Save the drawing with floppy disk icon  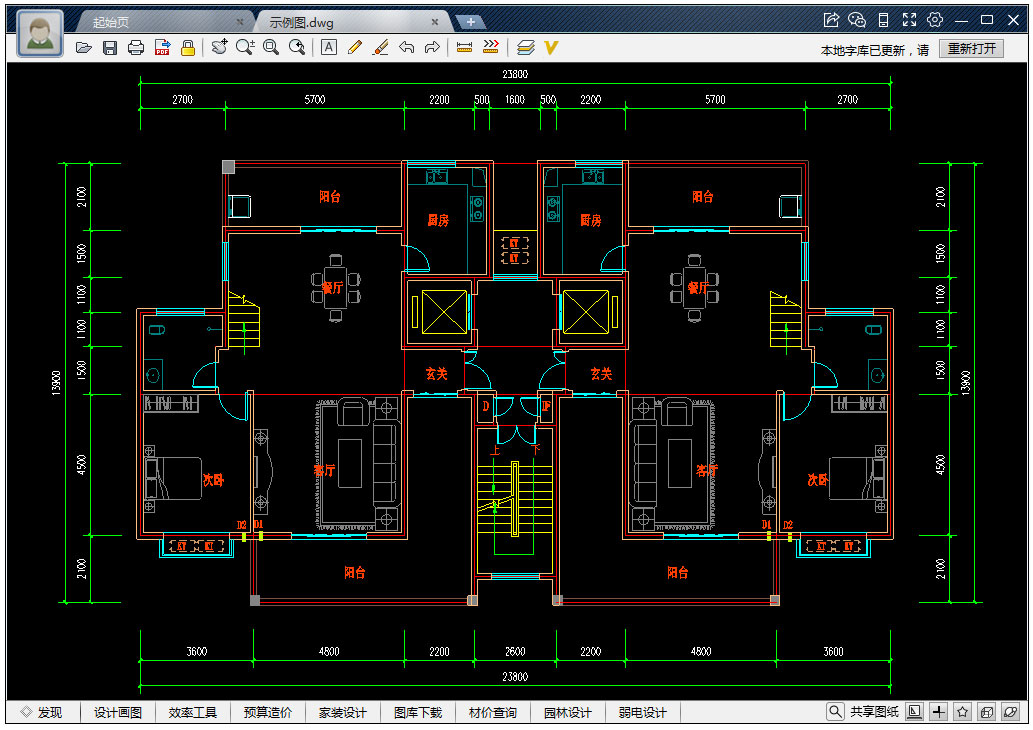(x=110, y=47)
